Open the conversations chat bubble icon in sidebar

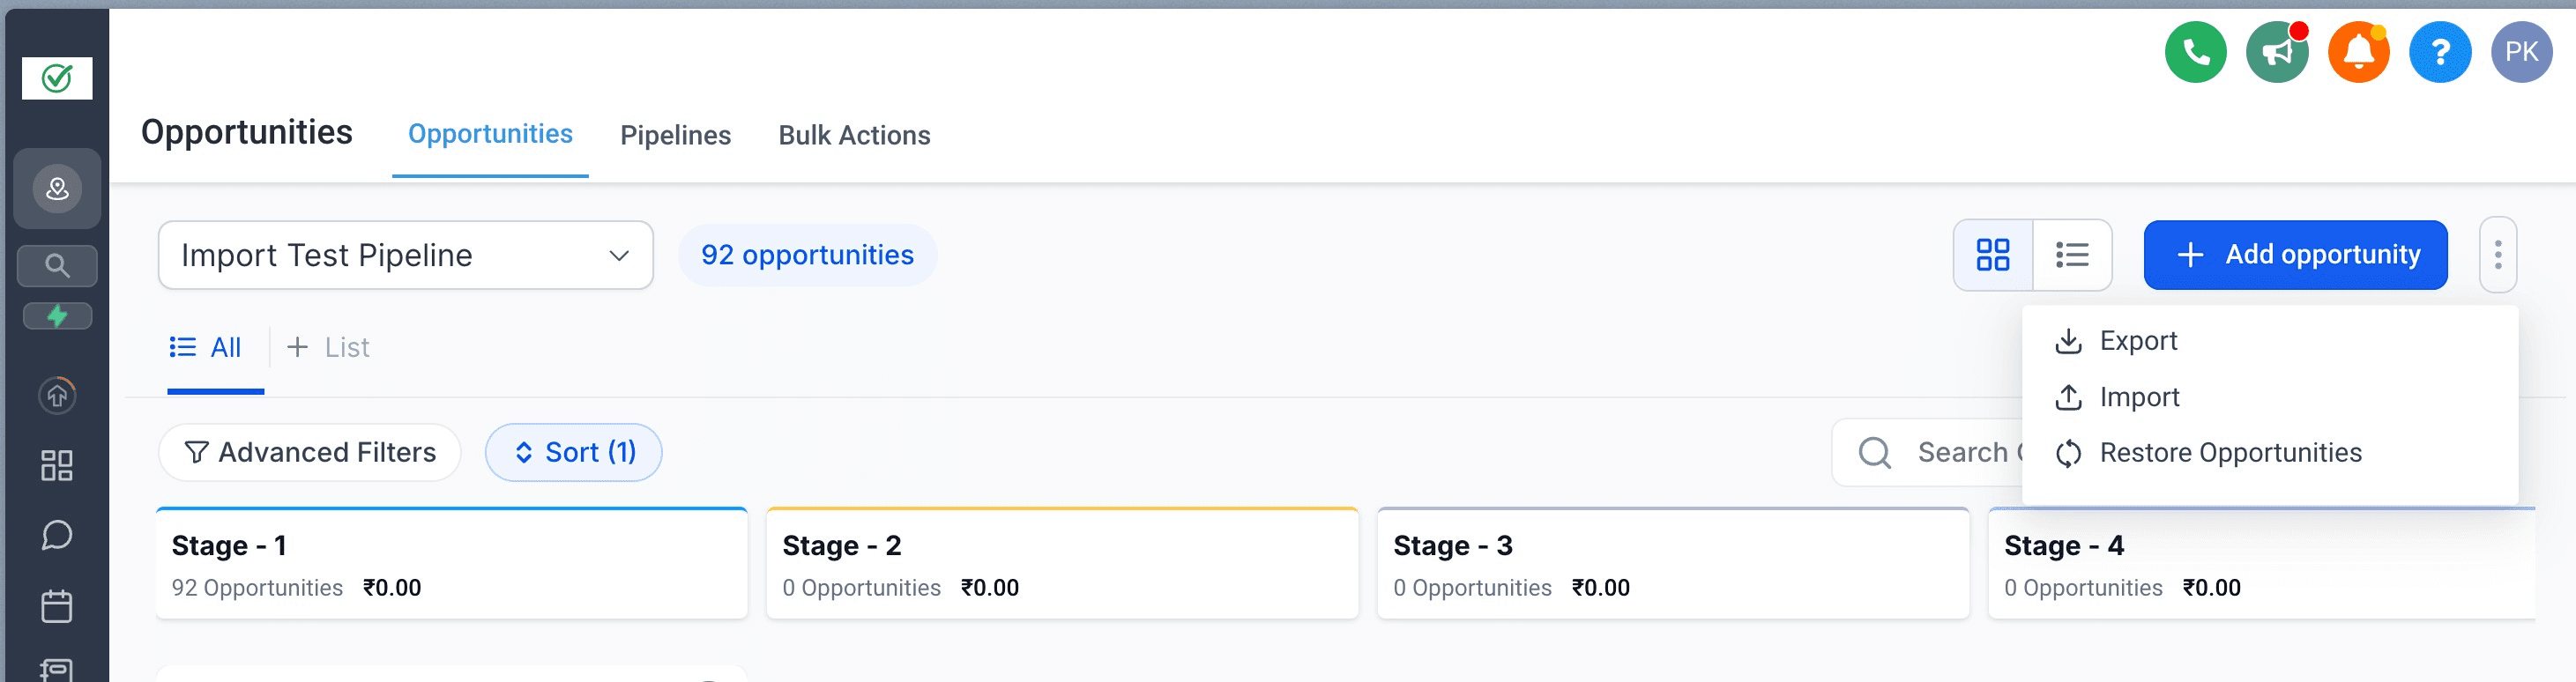coord(57,535)
